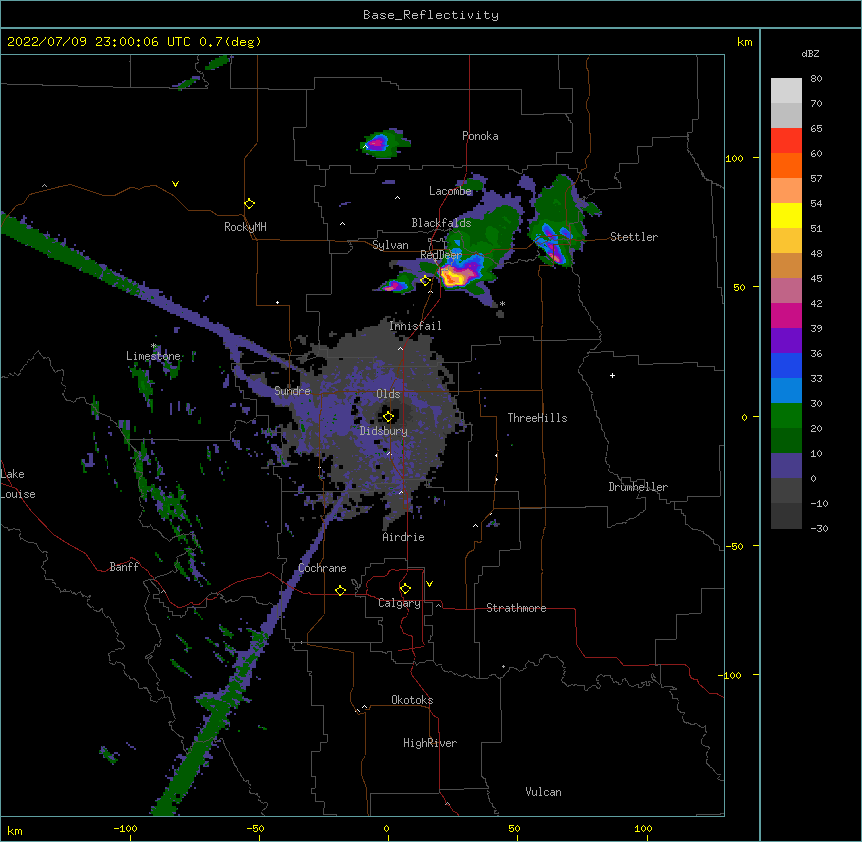Click the Blackfalds city label
The image size is (862, 842).
coord(441,223)
